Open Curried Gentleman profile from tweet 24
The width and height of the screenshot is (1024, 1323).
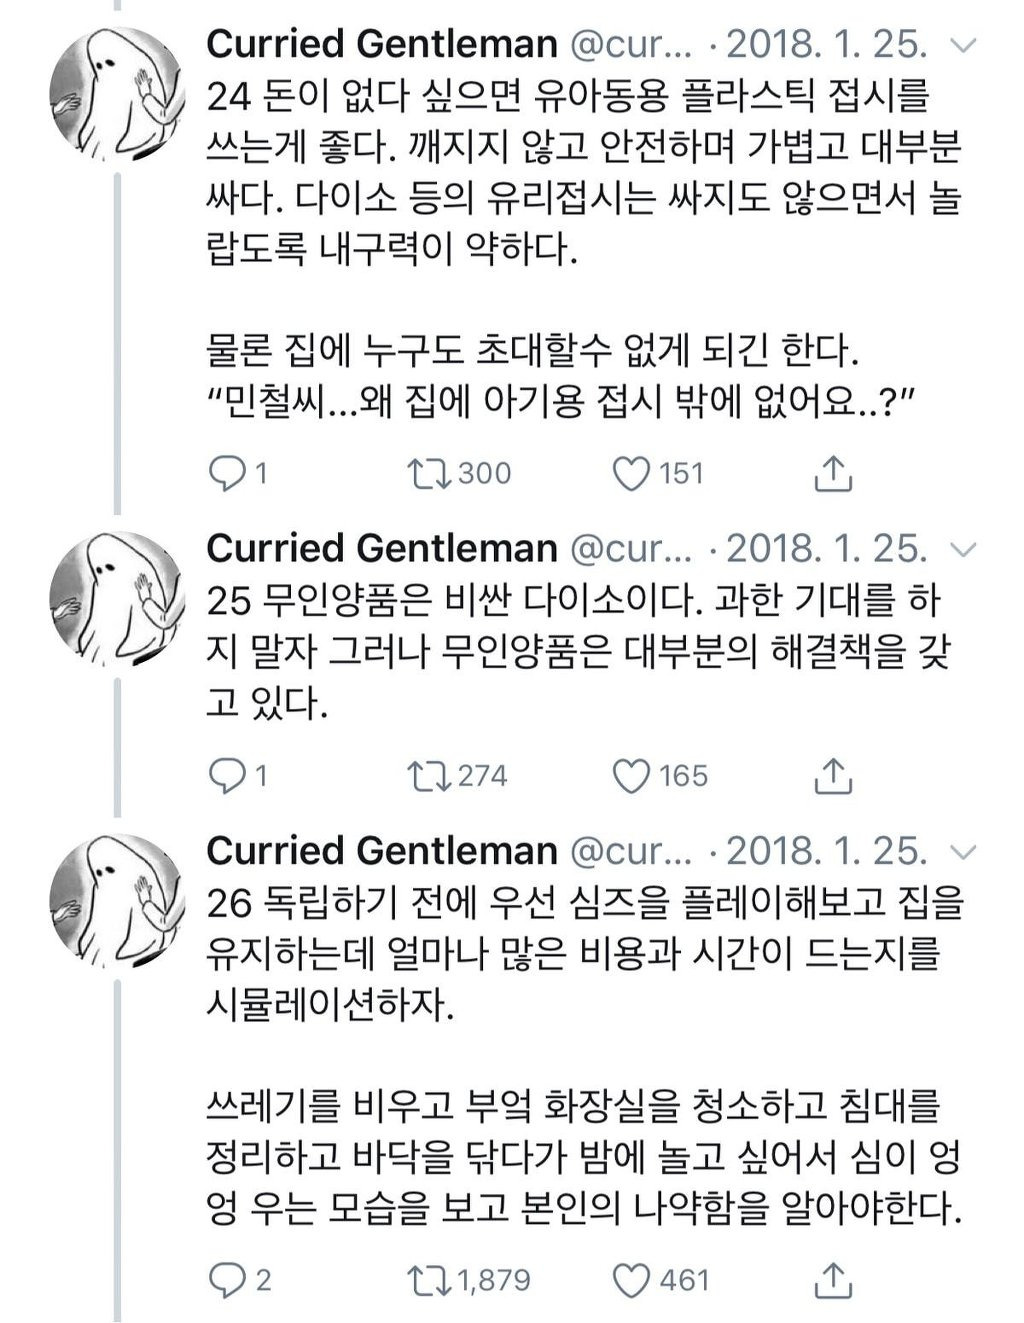click(x=381, y=45)
